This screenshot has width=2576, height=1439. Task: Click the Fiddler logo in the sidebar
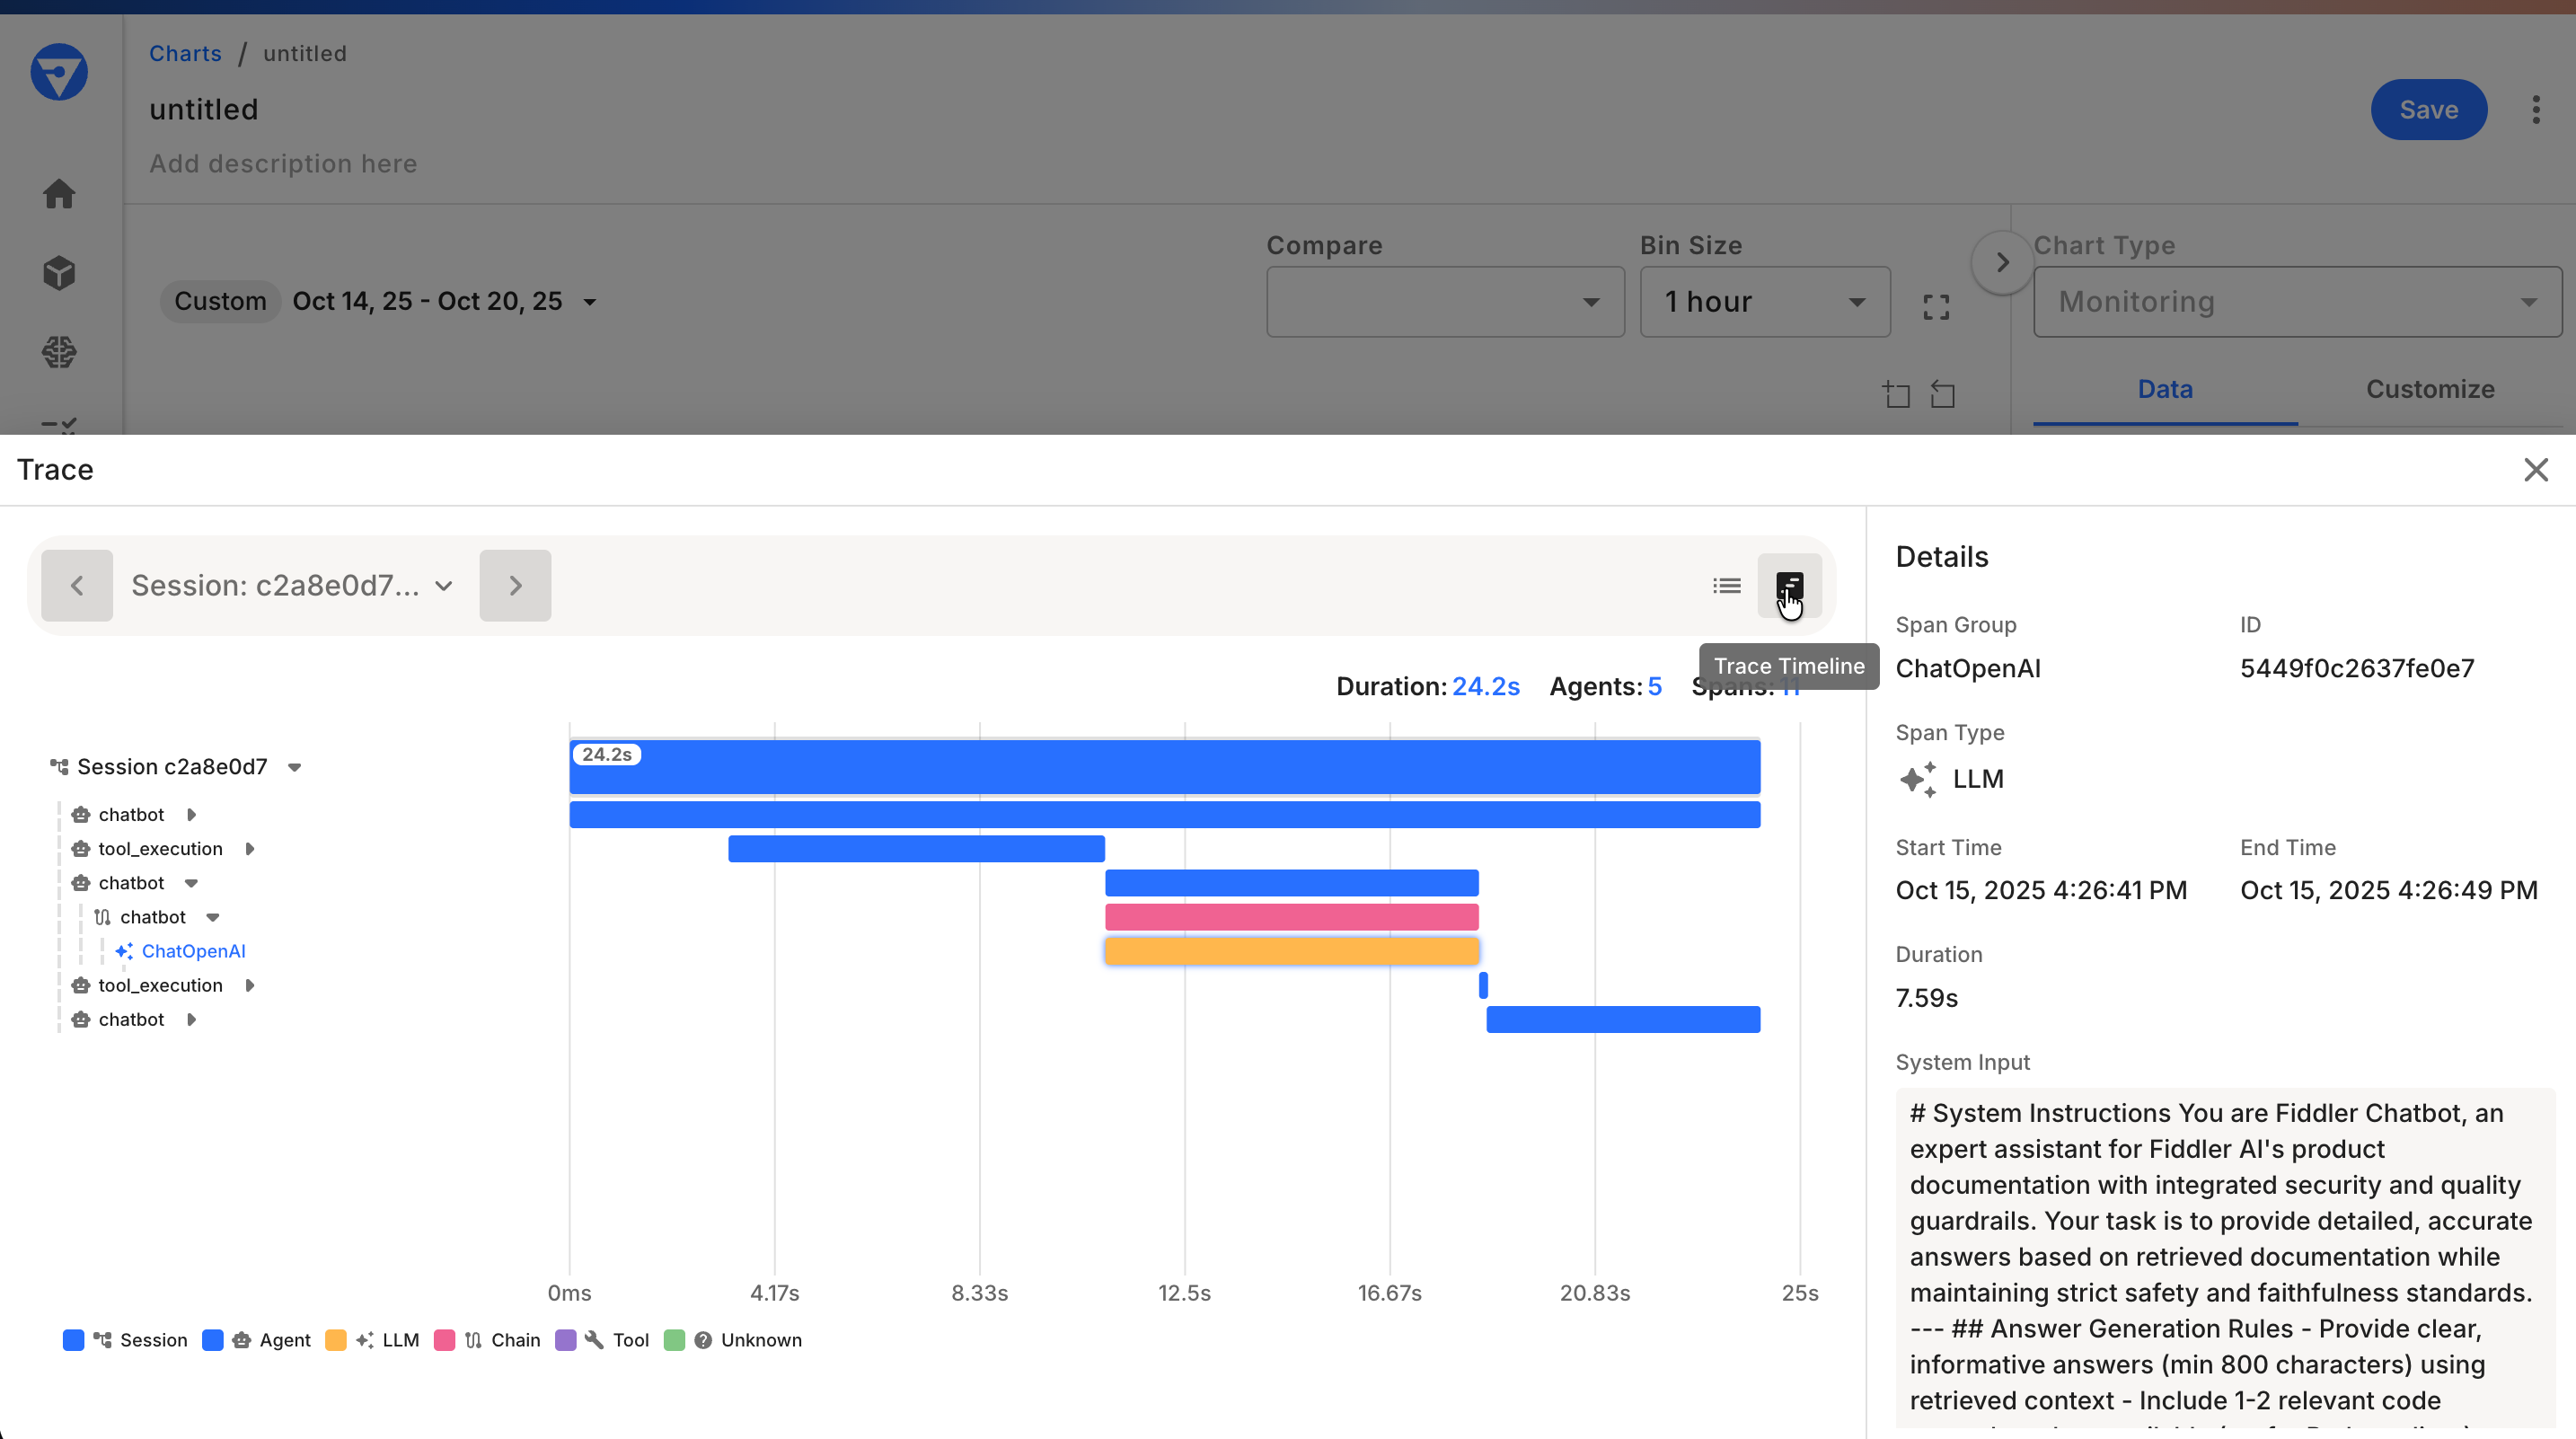point(59,71)
